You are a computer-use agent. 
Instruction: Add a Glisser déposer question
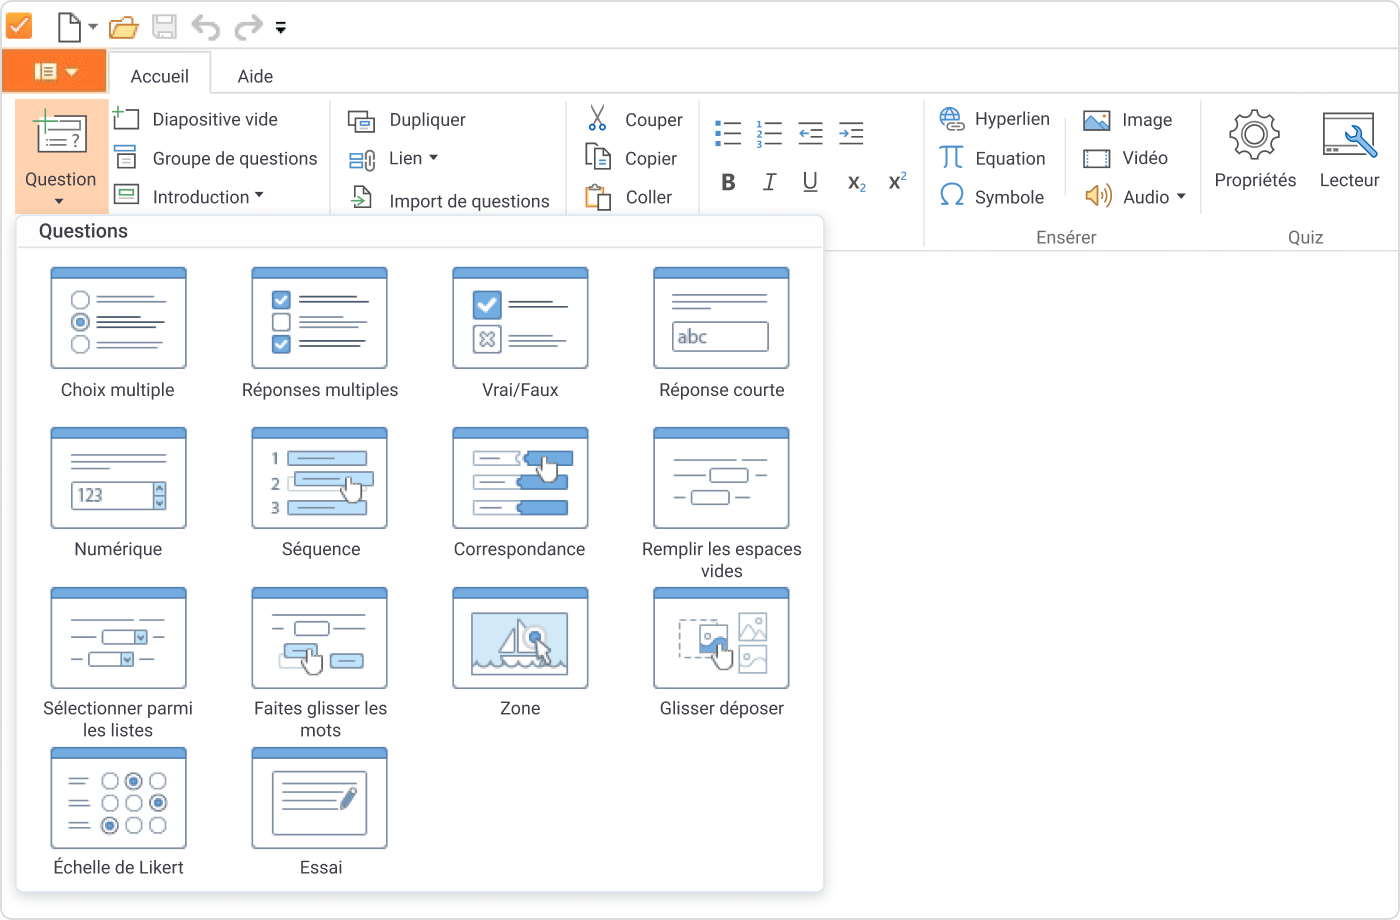[x=721, y=653]
